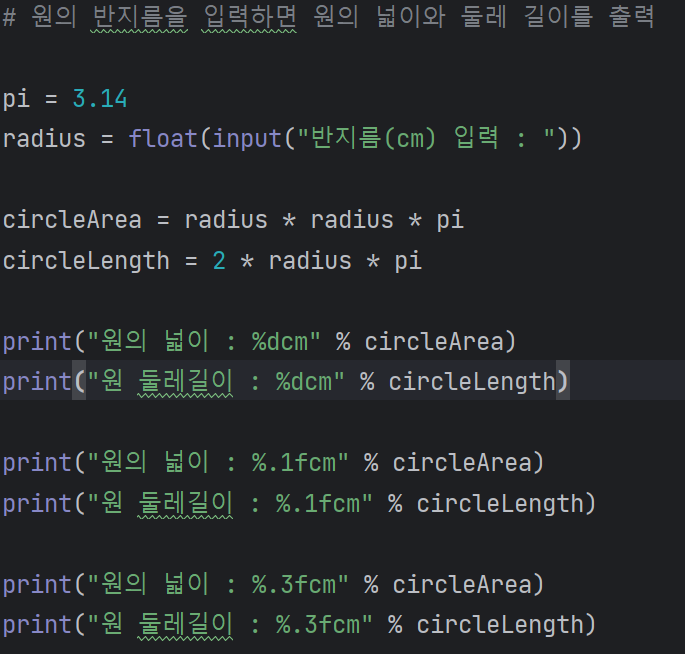
Task: Click the radius variable in its input assignment
Action: 44,139
